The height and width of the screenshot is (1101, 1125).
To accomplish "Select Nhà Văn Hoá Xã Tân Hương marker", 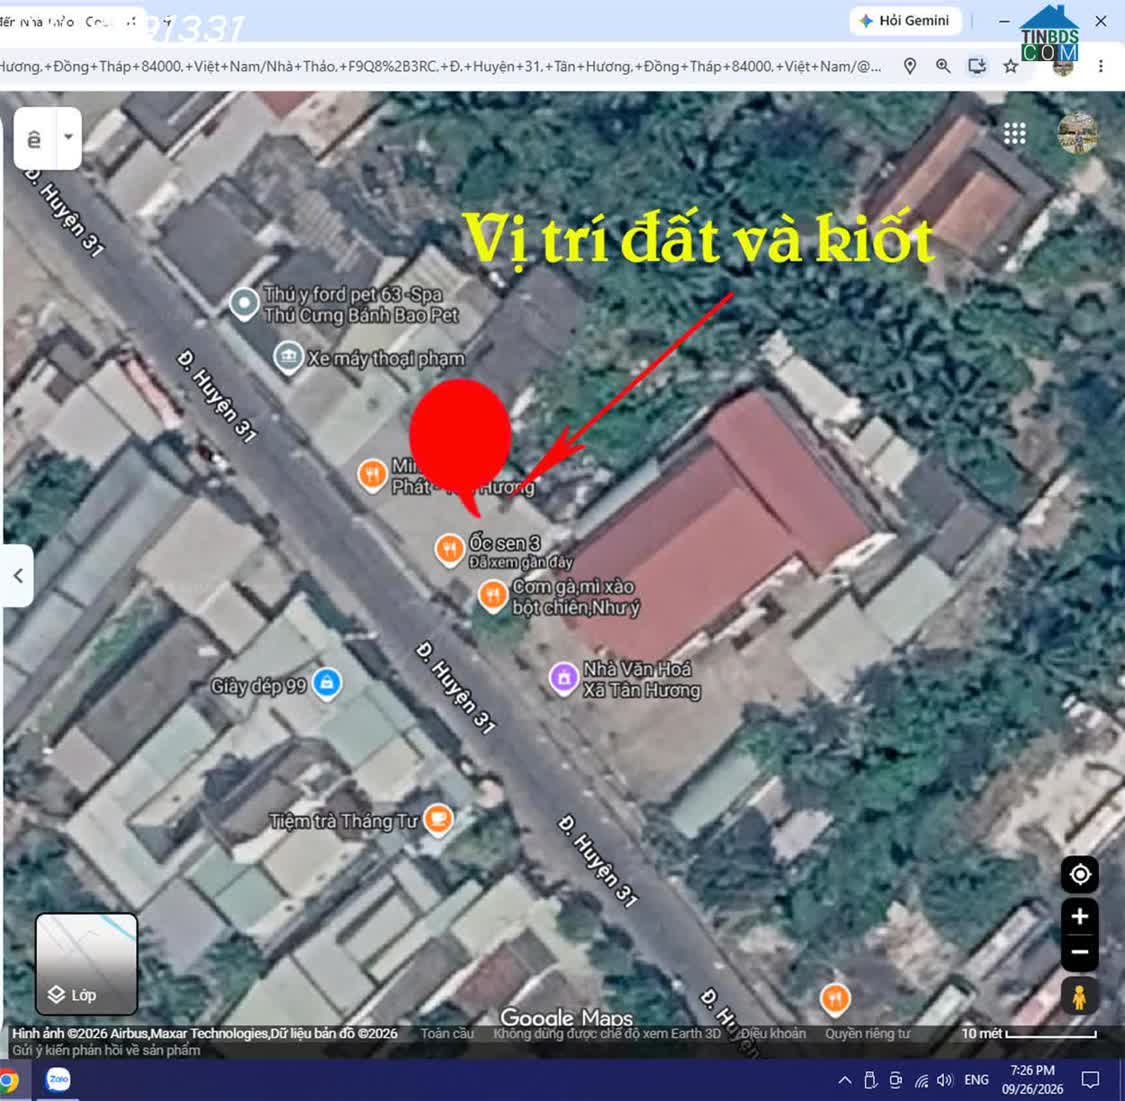I will pyautogui.click(x=564, y=679).
